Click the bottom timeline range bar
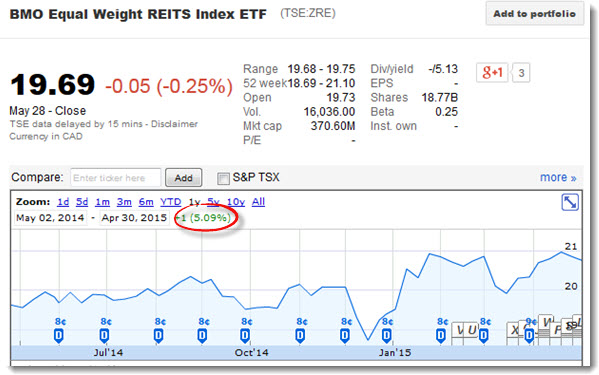 (x=296, y=352)
